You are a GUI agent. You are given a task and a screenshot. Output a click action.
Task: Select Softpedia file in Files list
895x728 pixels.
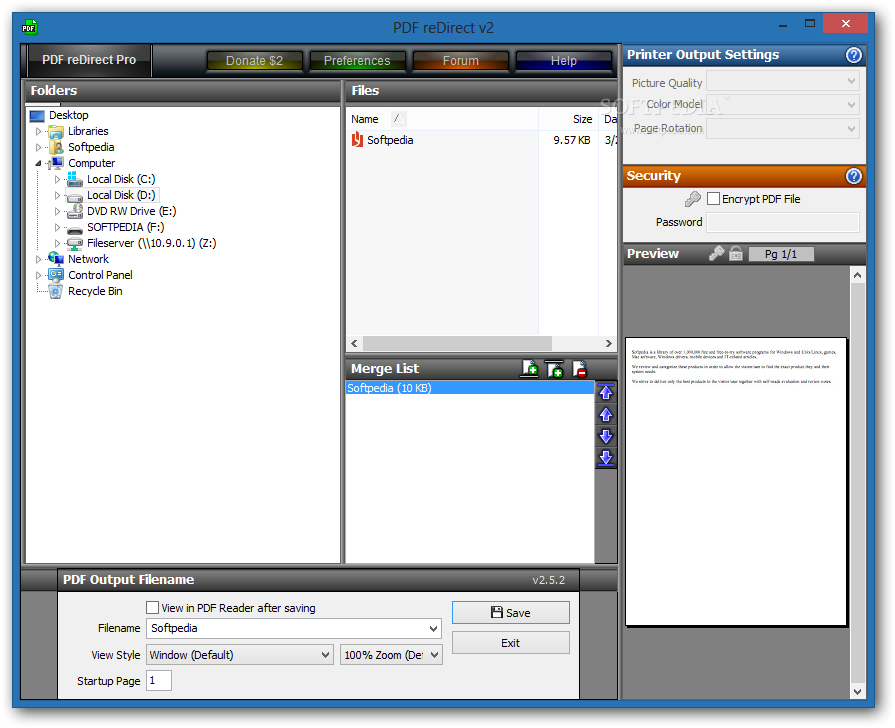[390, 140]
